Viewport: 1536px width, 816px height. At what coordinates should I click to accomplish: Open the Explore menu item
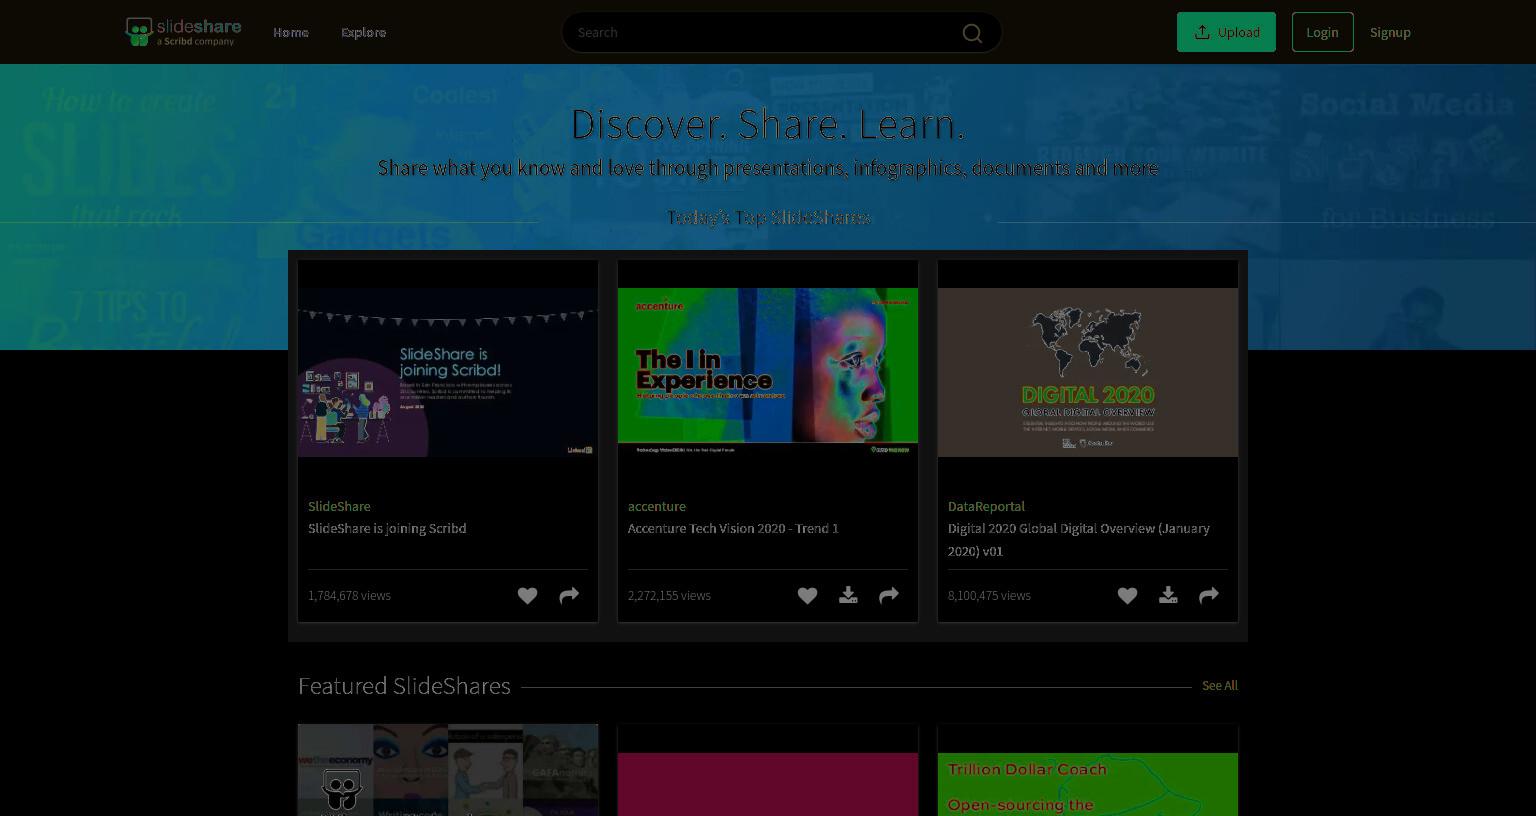point(363,32)
